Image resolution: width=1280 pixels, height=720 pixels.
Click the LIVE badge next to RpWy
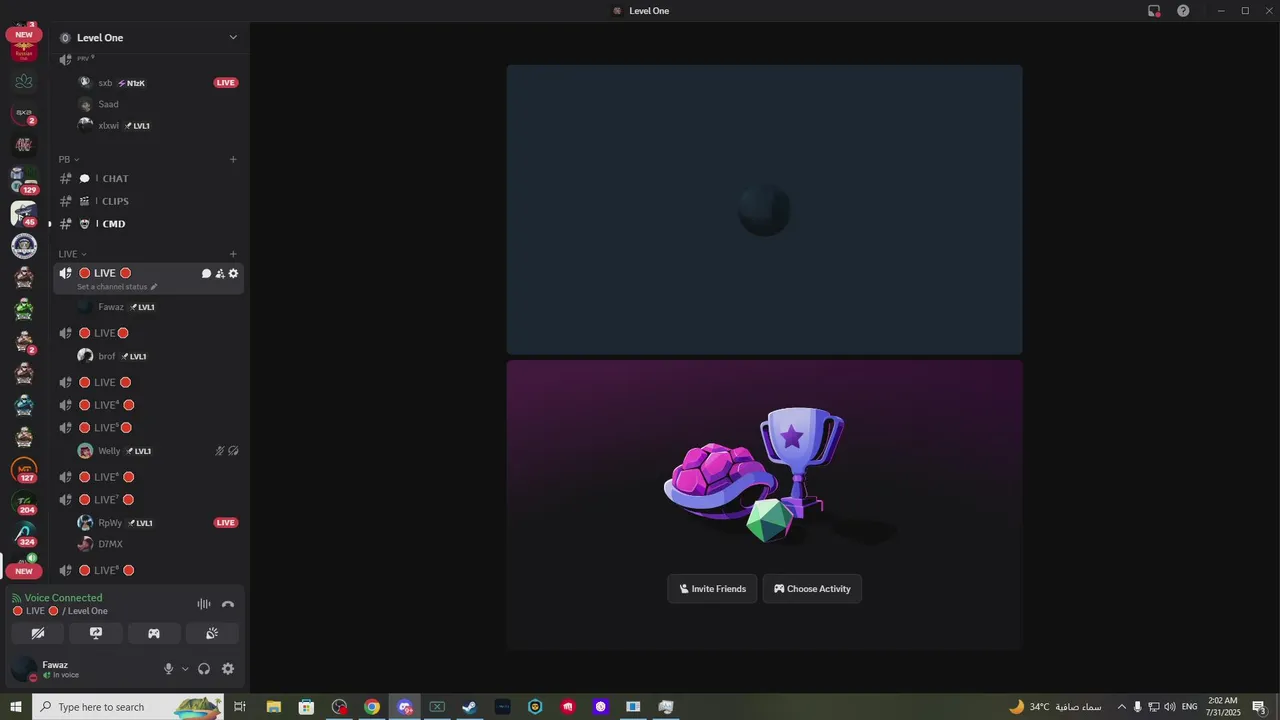(226, 523)
